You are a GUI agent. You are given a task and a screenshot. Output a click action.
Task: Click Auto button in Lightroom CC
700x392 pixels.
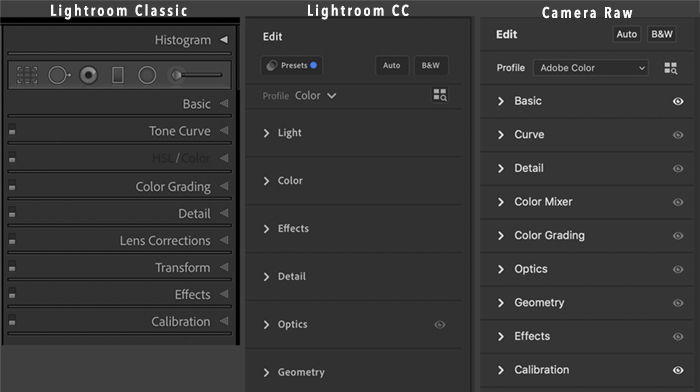pyautogui.click(x=392, y=65)
